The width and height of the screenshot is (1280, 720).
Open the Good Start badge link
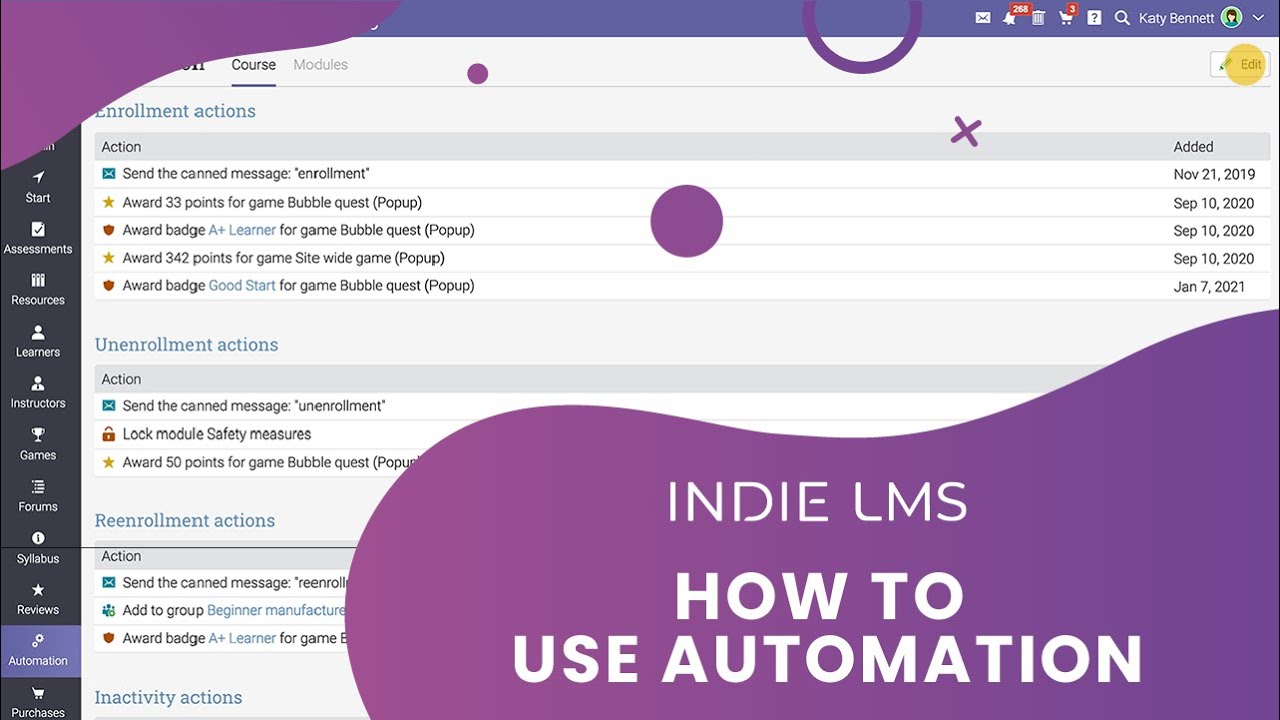coord(242,286)
